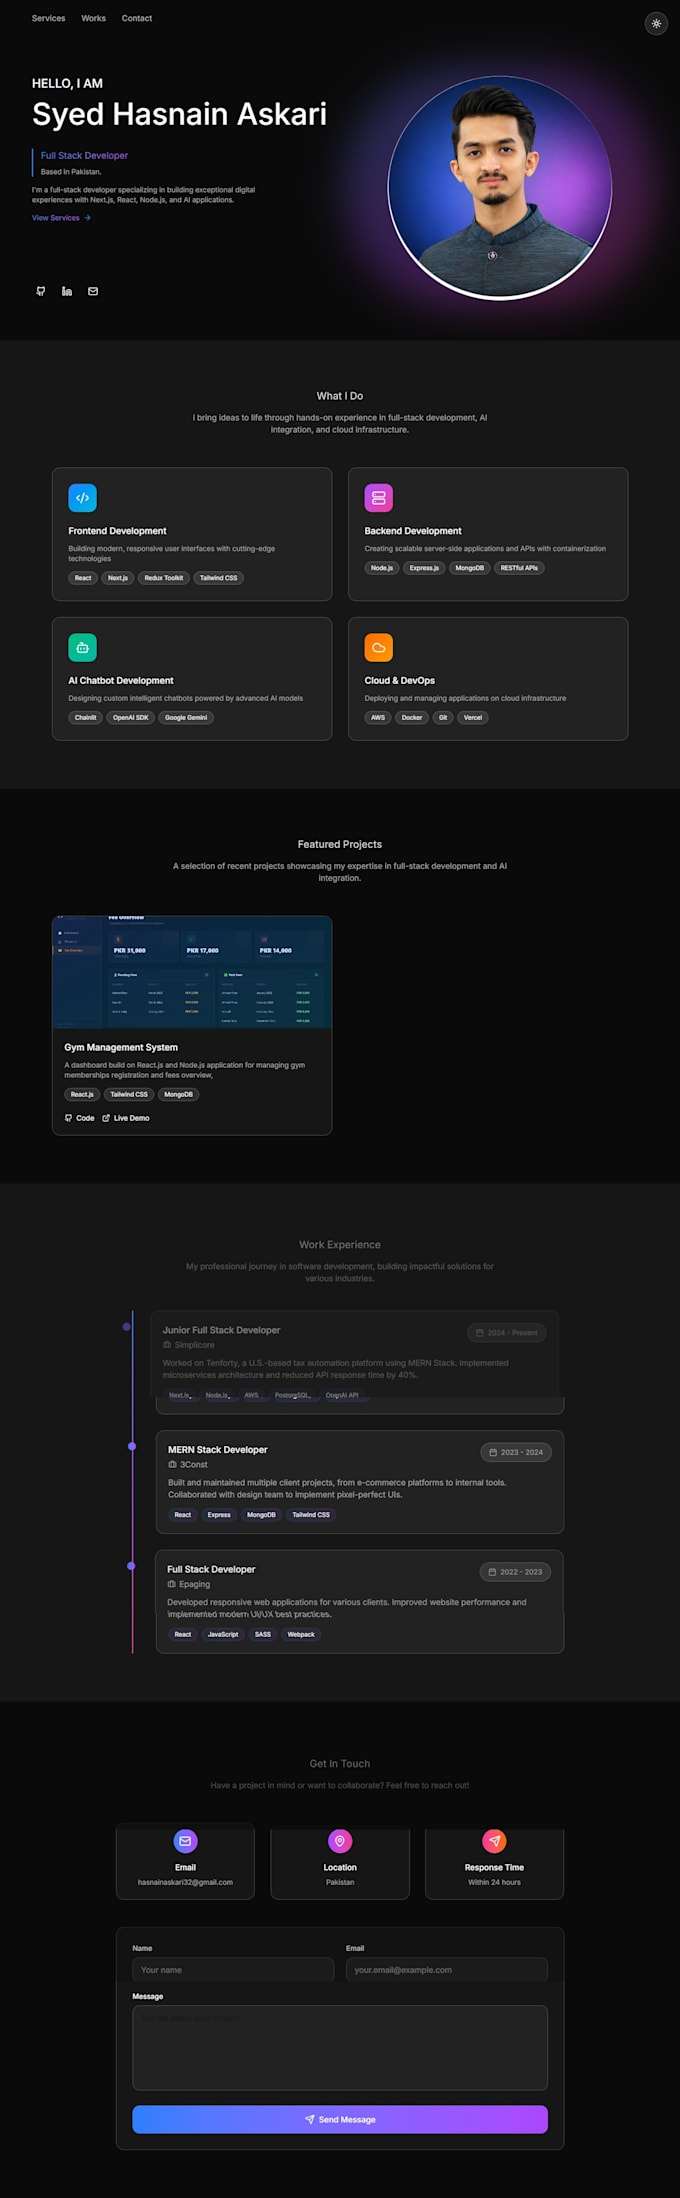Open the GitHub icon in hero
Viewport: 680px width, 2198px height.
41,291
